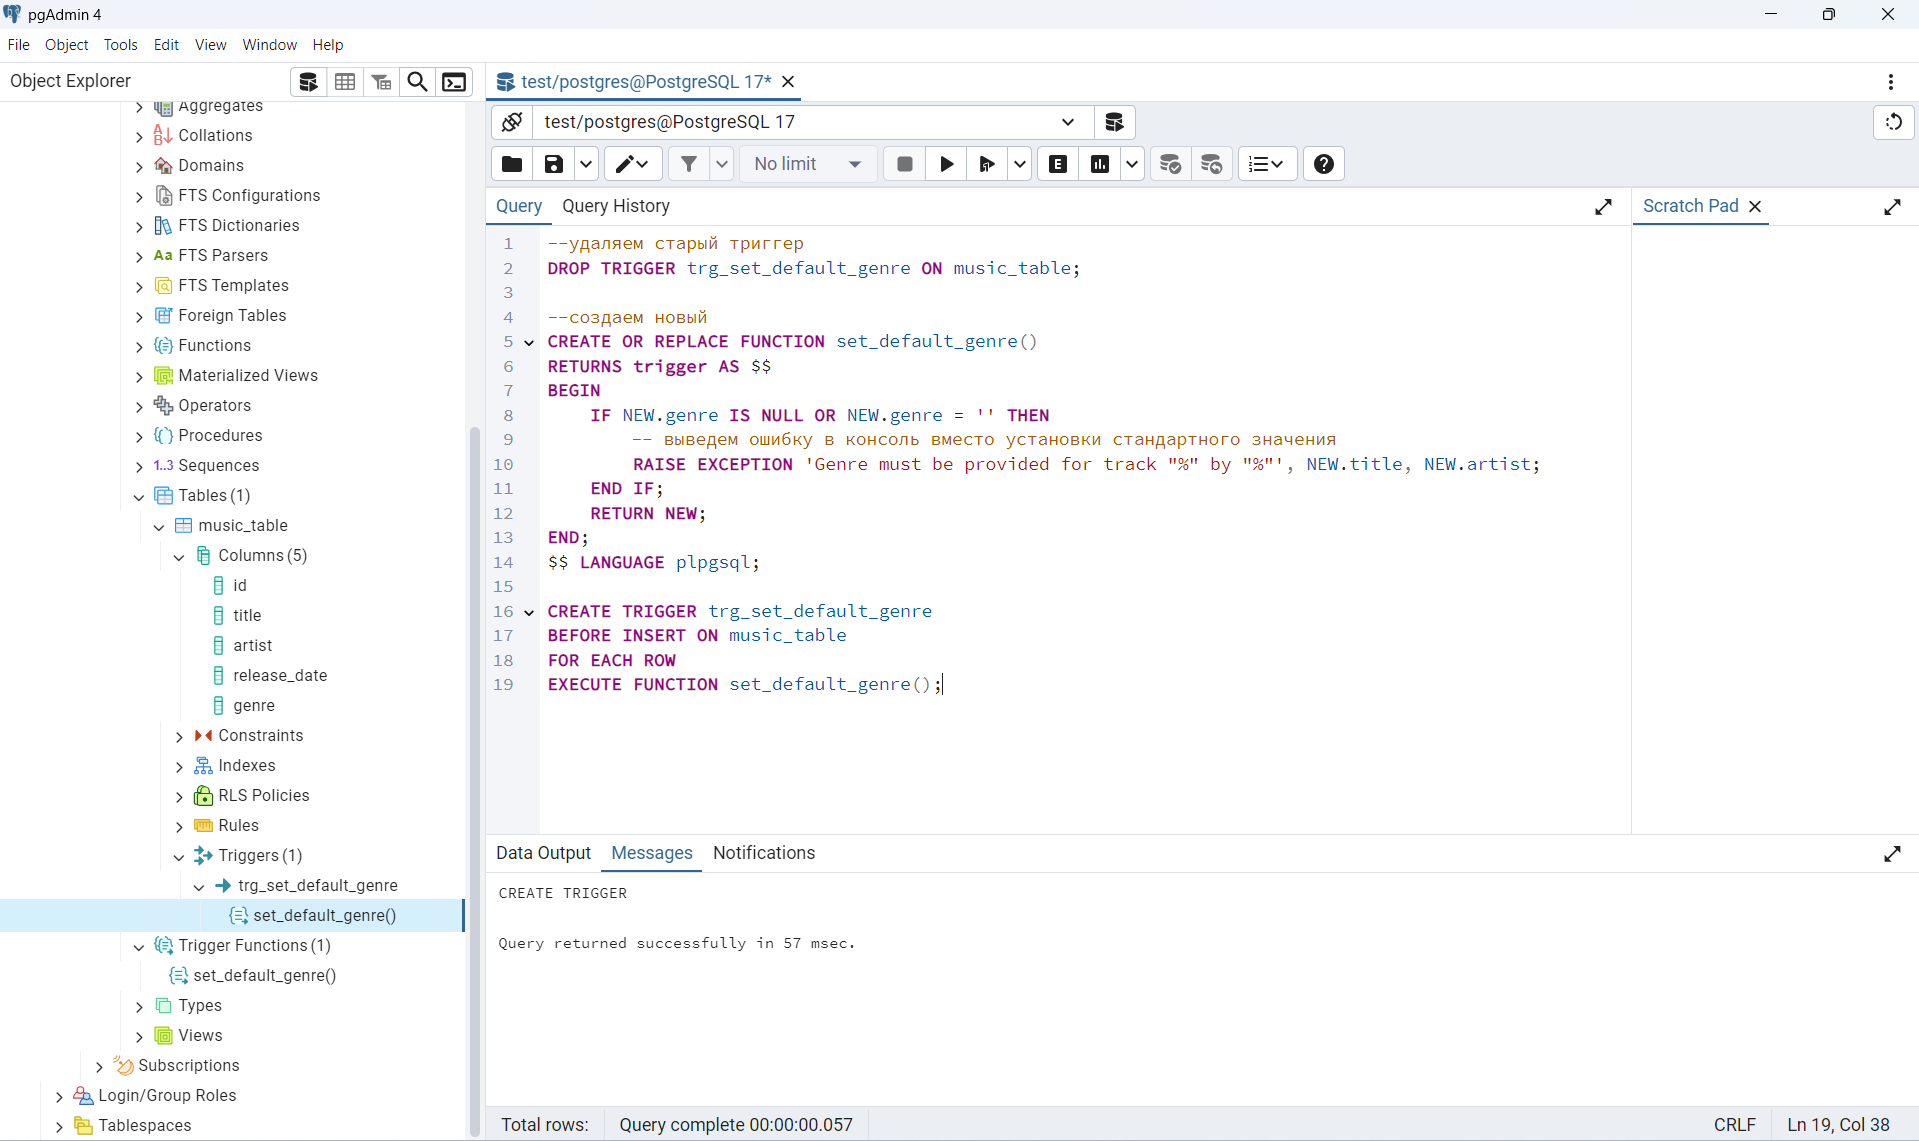This screenshot has width=1919, height=1141.
Task: Execute the query with play button
Action: (x=946, y=164)
